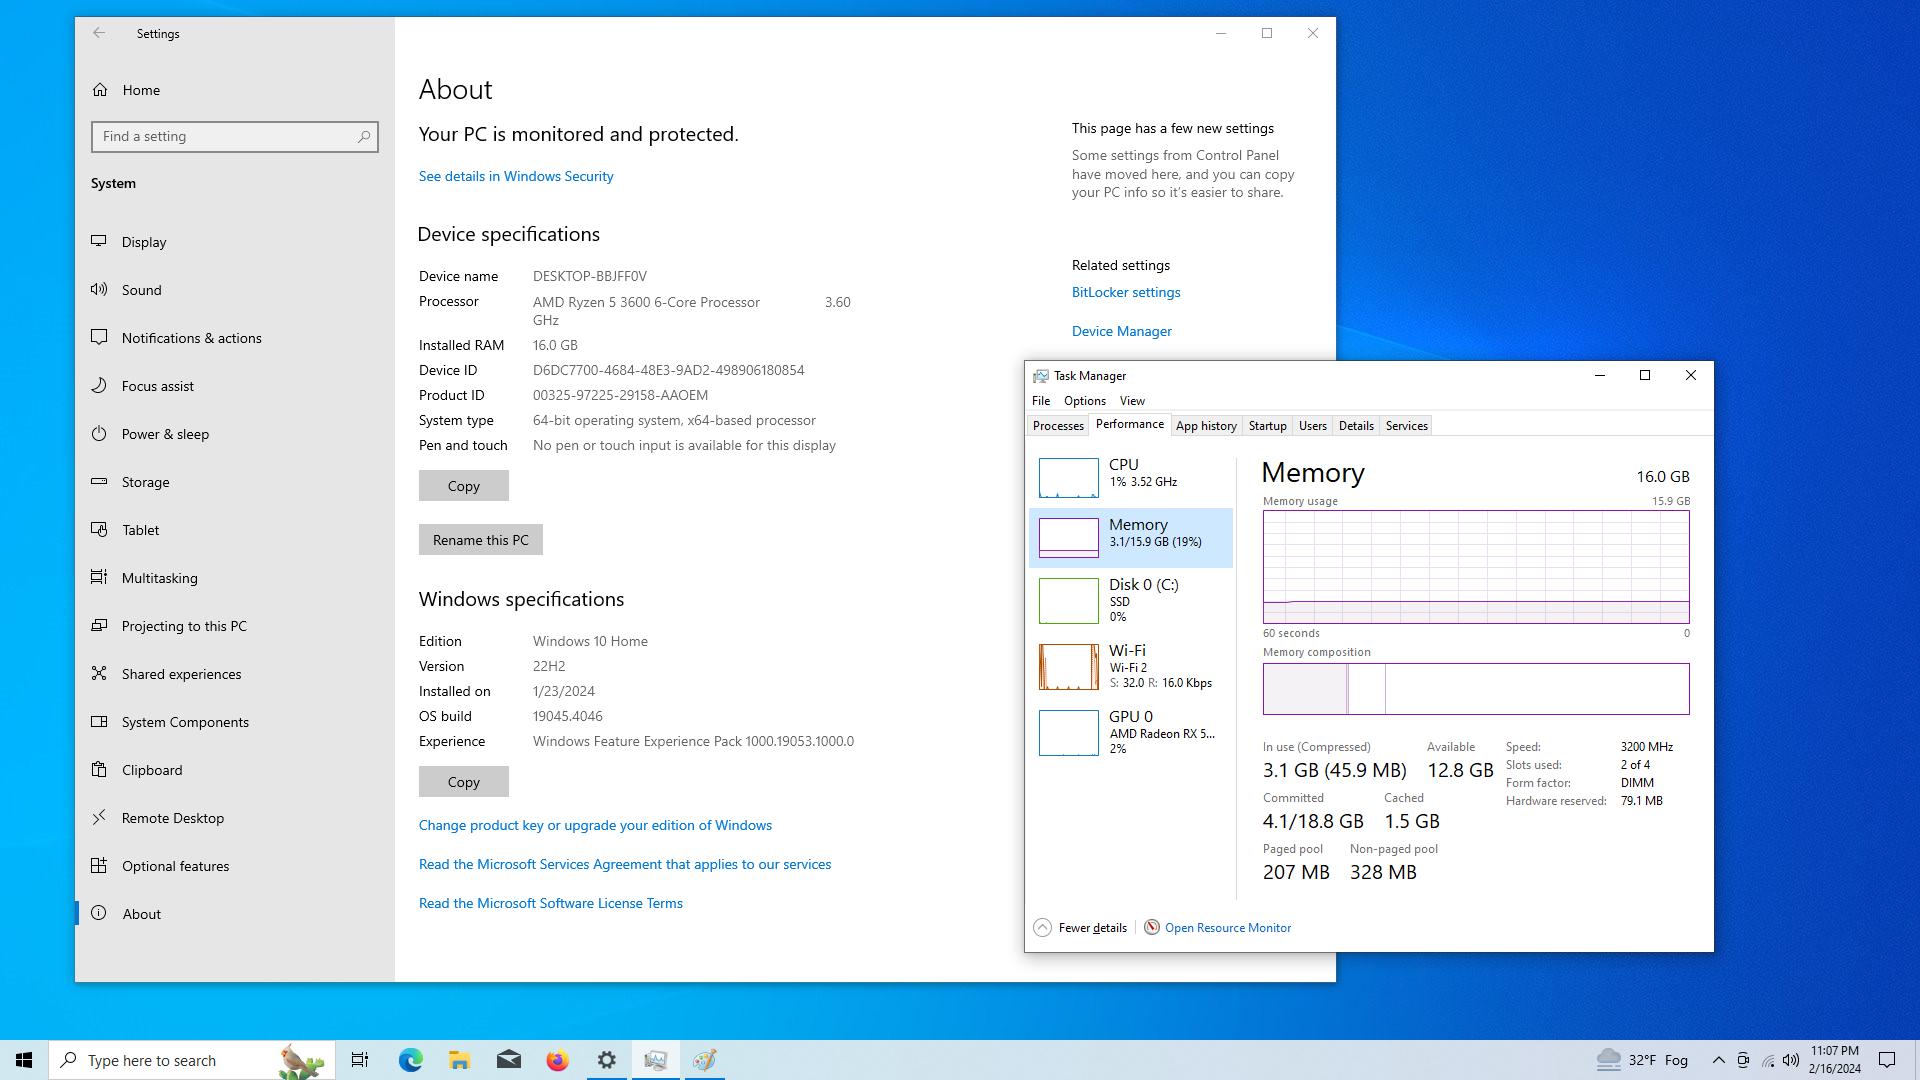1920x1080 pixels.
Task: Select Wi-Fi performance item
Action: coord(1131,666)
